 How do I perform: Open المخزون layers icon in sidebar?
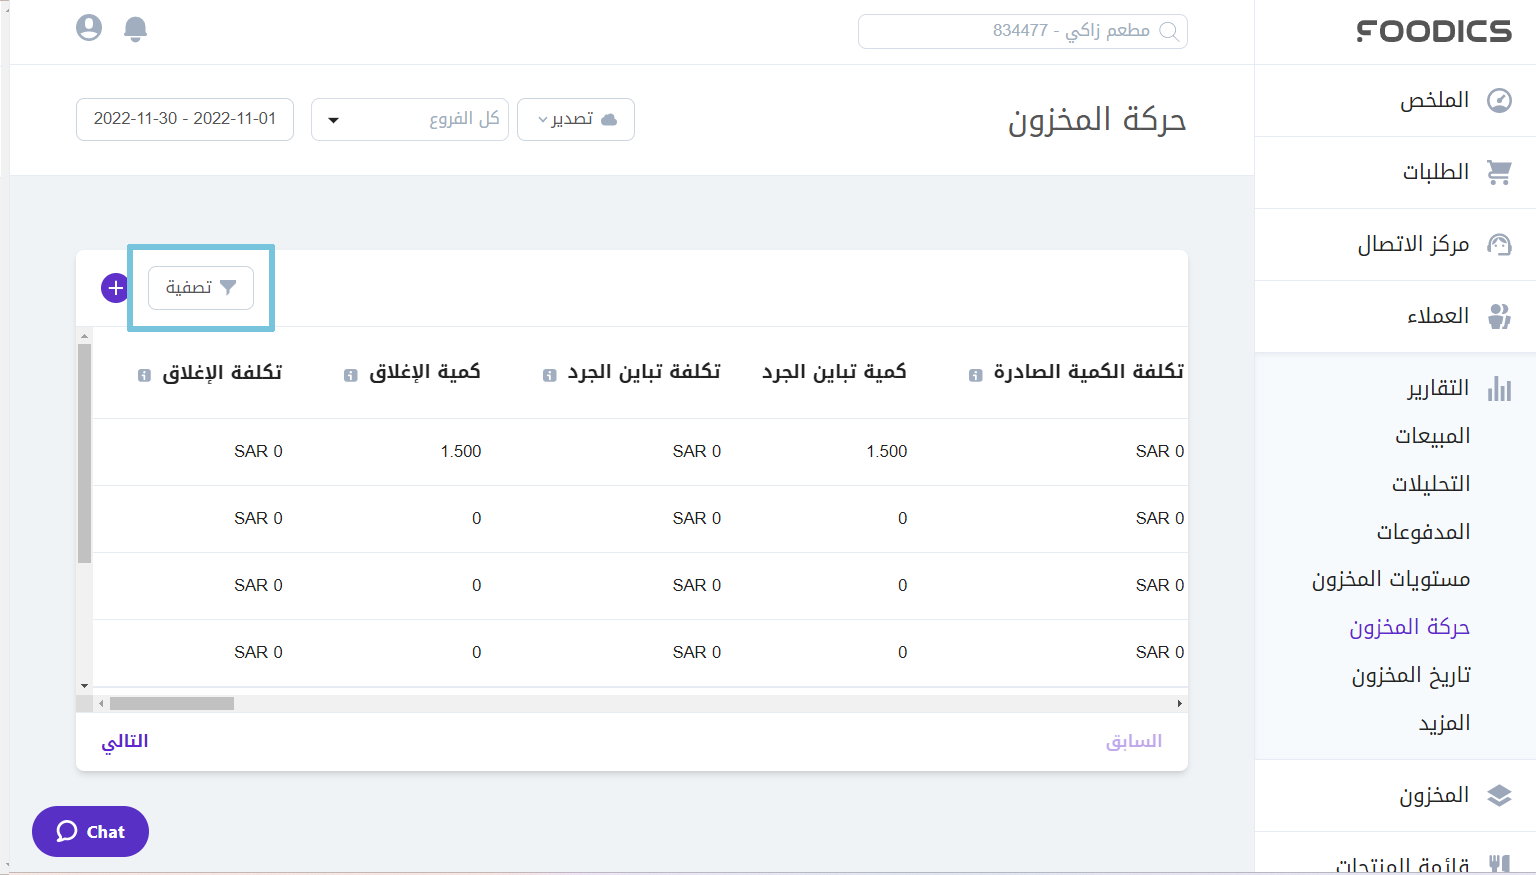pyautogui.click(x=1500, y=795)
